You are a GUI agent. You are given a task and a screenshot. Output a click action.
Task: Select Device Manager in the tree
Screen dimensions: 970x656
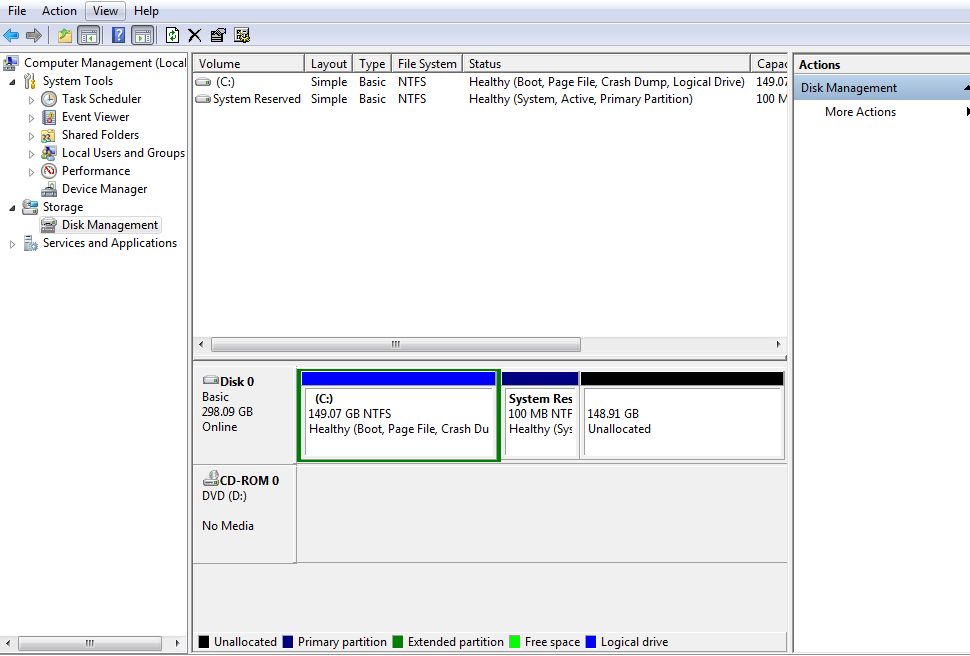[x=104, y=189]
